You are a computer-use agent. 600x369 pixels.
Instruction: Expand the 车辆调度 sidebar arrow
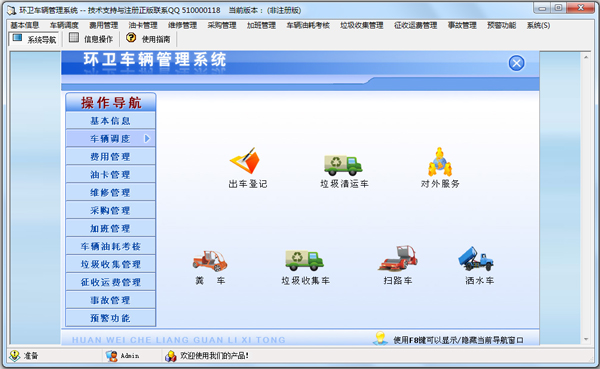tap(147, 139)
